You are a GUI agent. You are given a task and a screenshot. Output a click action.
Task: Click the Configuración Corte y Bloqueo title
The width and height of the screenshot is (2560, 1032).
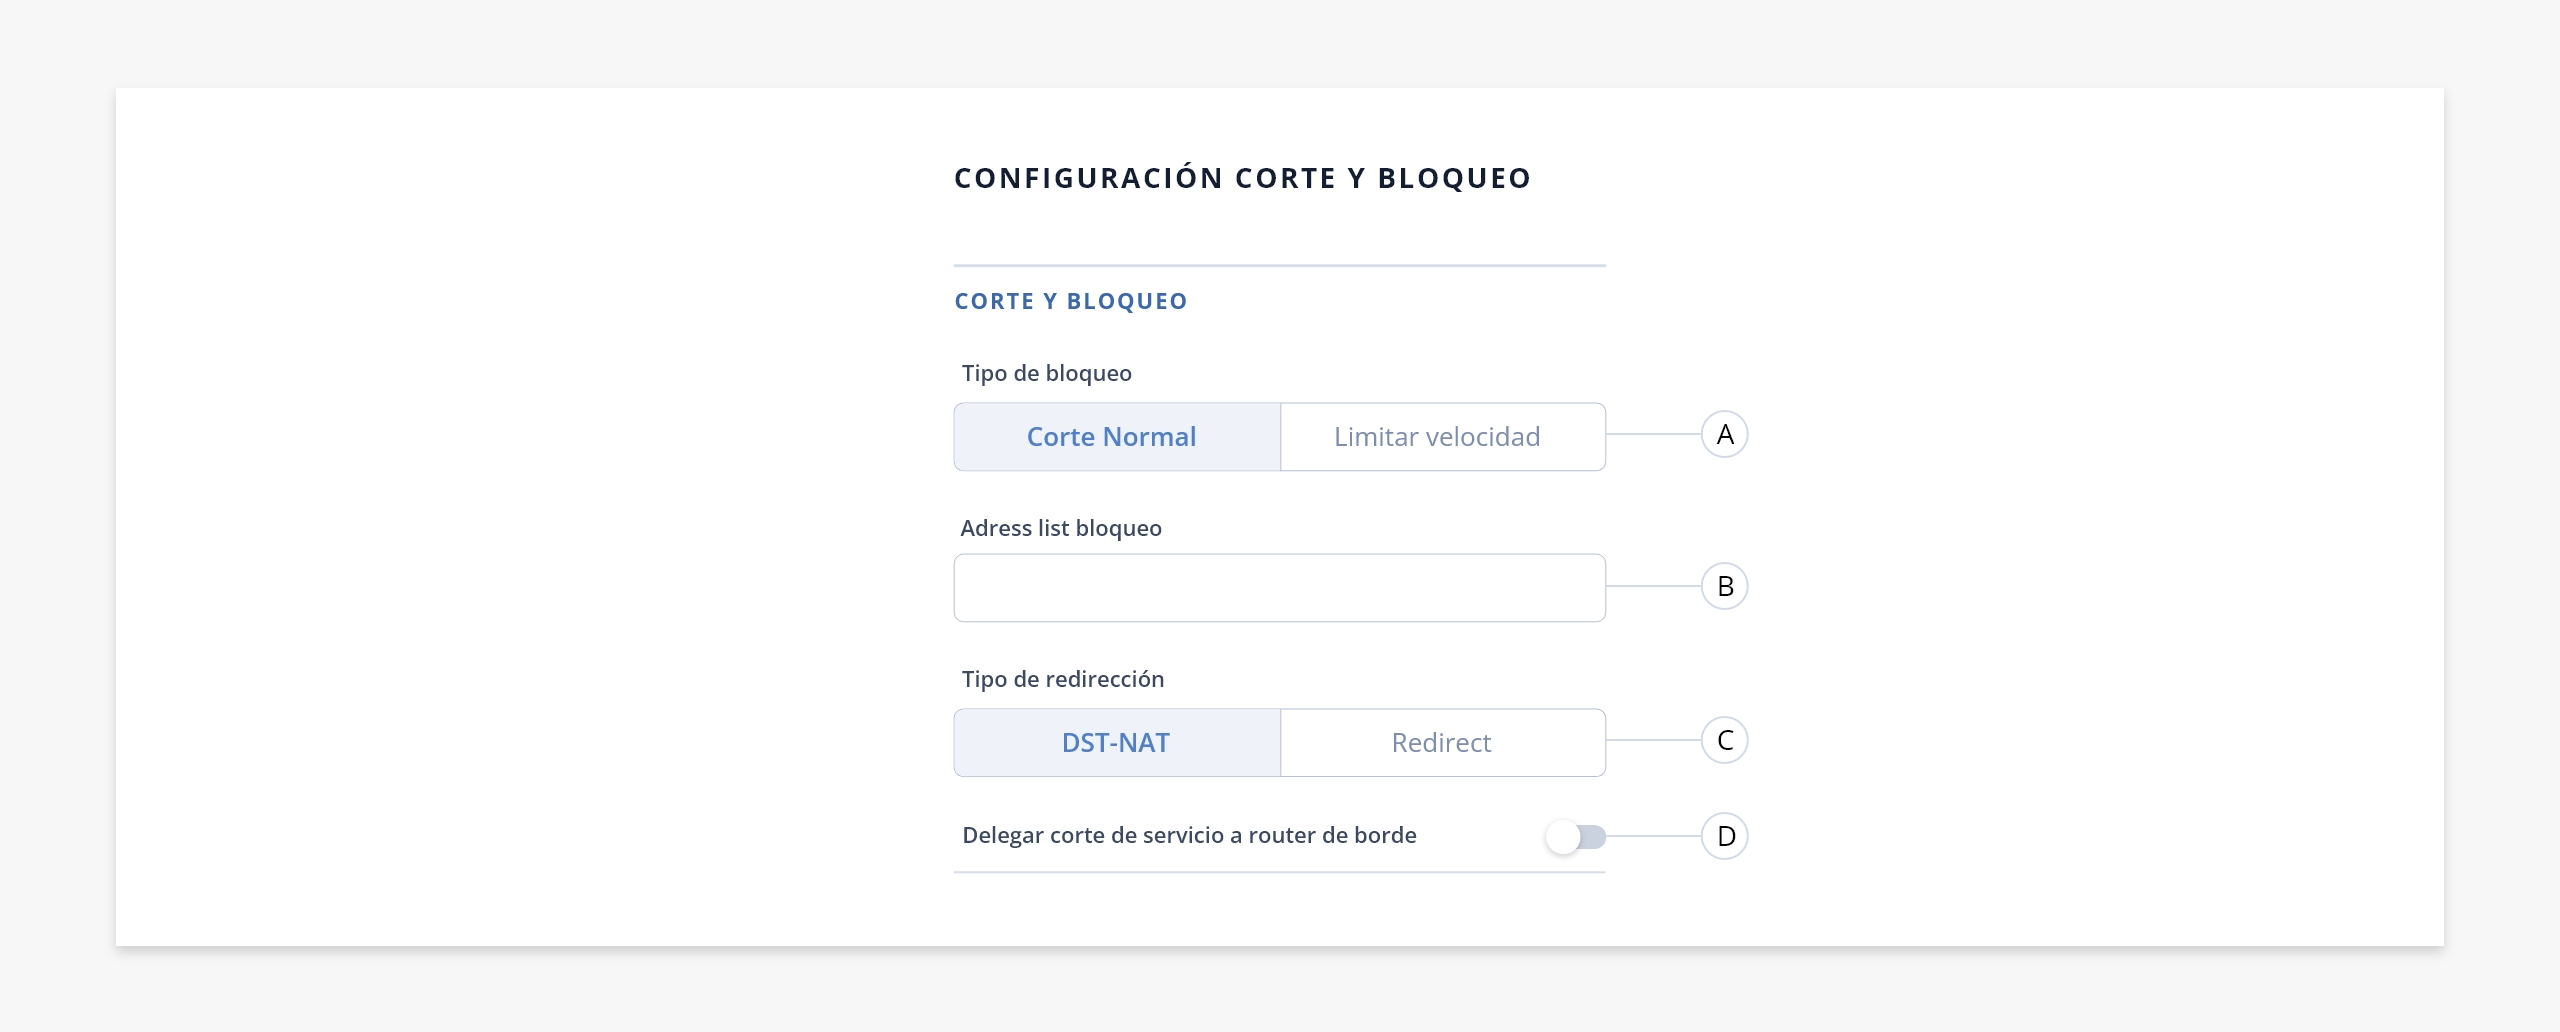(x=1242, y=178)
